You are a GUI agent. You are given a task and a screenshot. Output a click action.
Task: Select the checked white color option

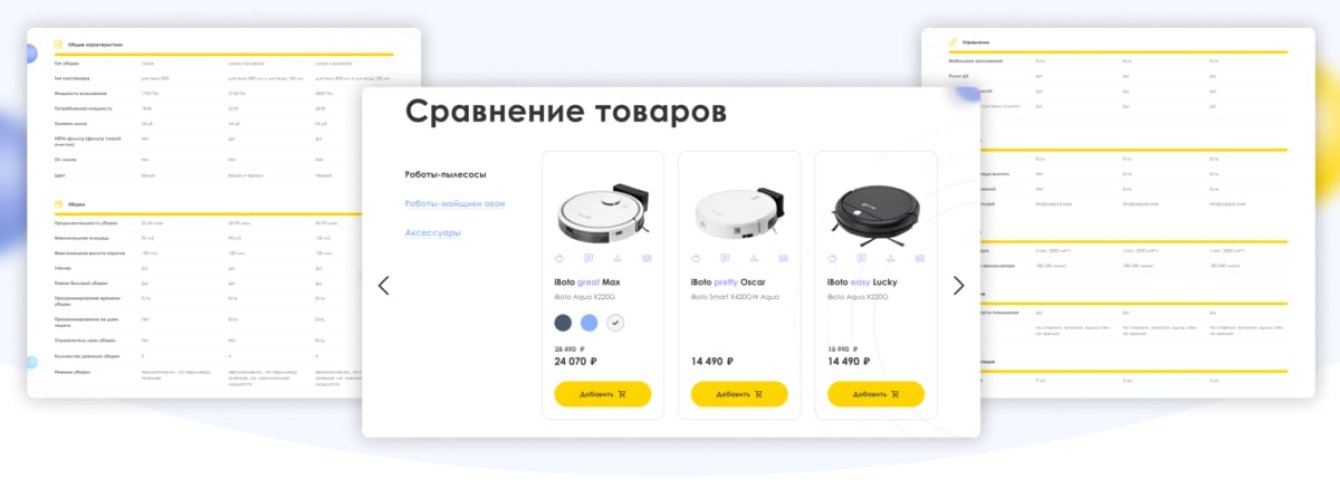click(x=616, y=322)
